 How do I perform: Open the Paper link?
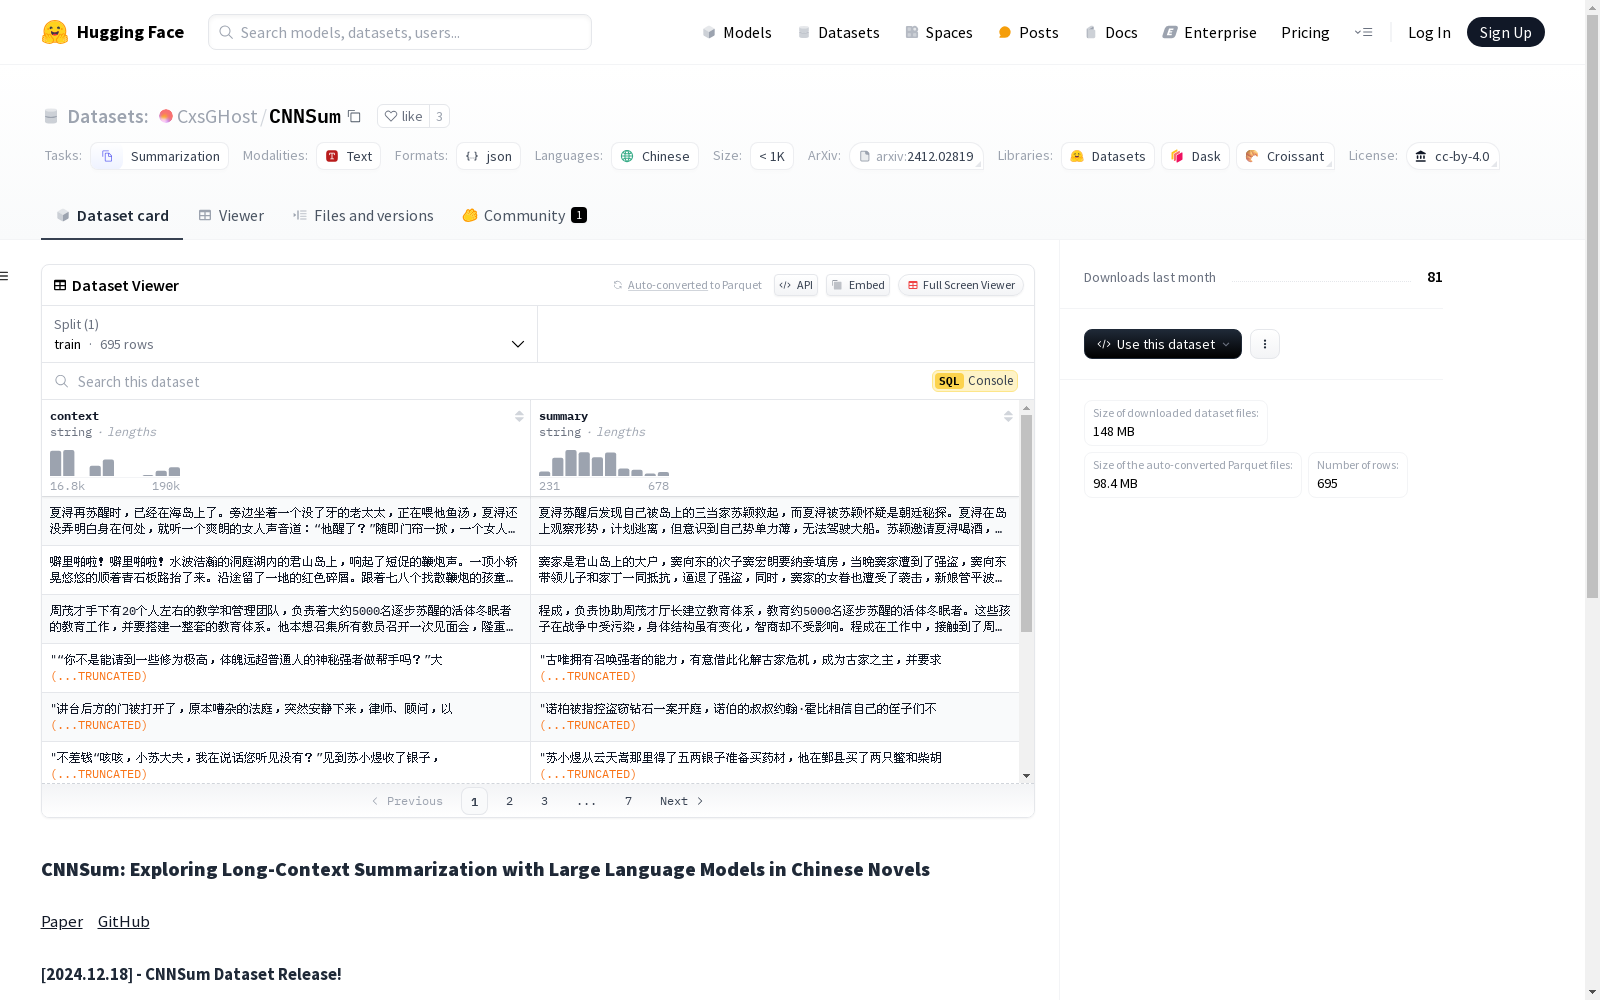pos(62,921)
